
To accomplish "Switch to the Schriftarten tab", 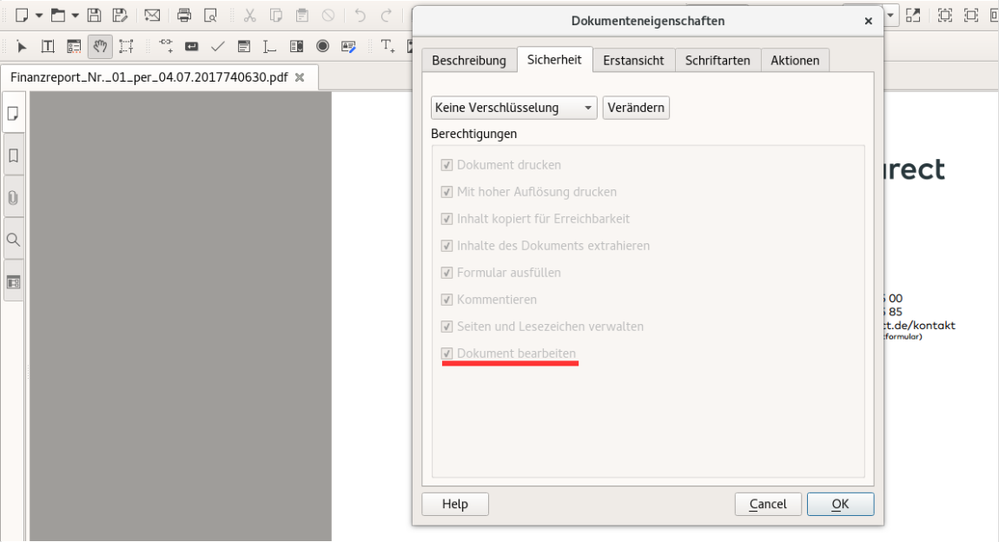I will (x=717, y=60).
